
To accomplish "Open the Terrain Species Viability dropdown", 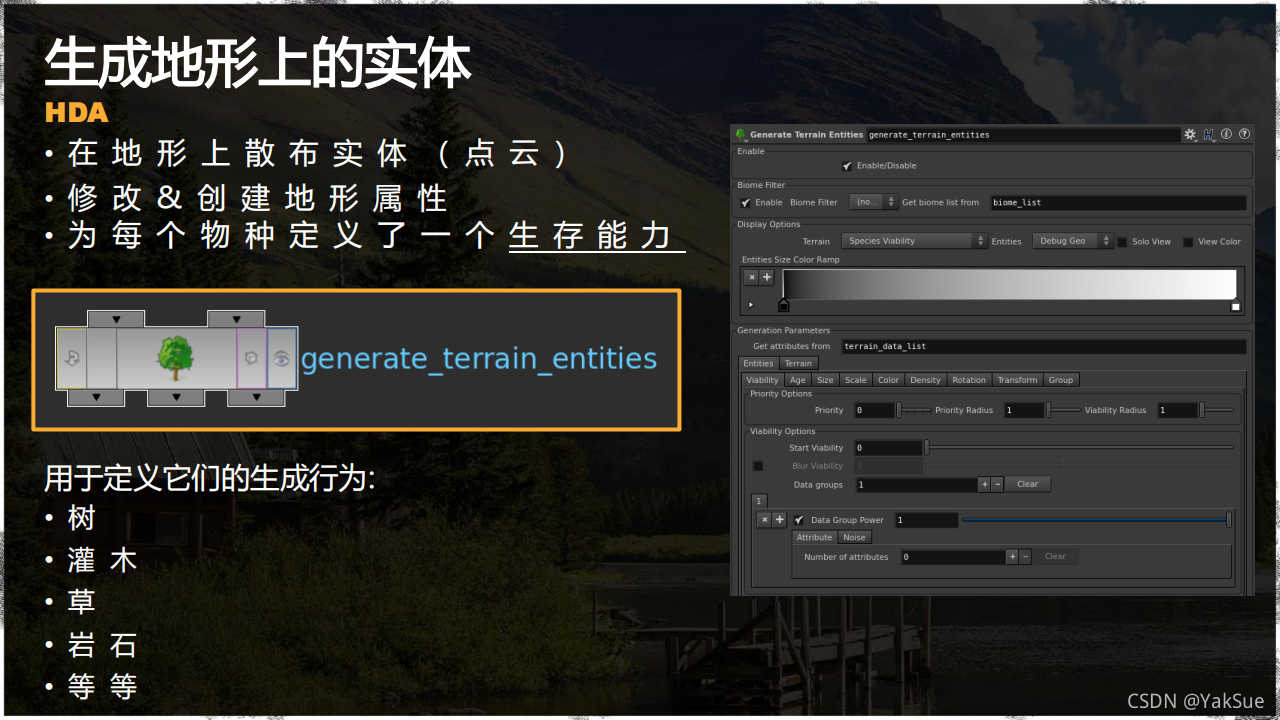I will pyautogui.click(x=914, y=241).
